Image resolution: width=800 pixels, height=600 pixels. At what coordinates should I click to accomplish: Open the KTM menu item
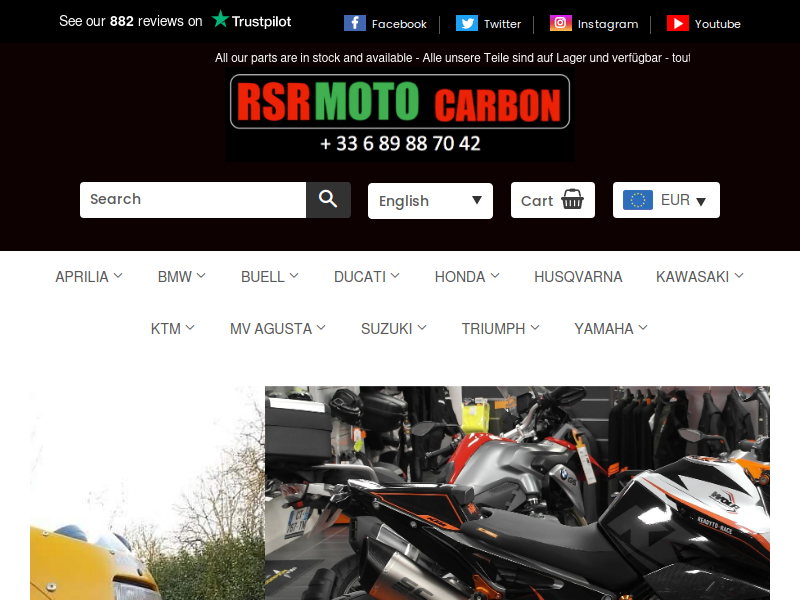(172, 329)
